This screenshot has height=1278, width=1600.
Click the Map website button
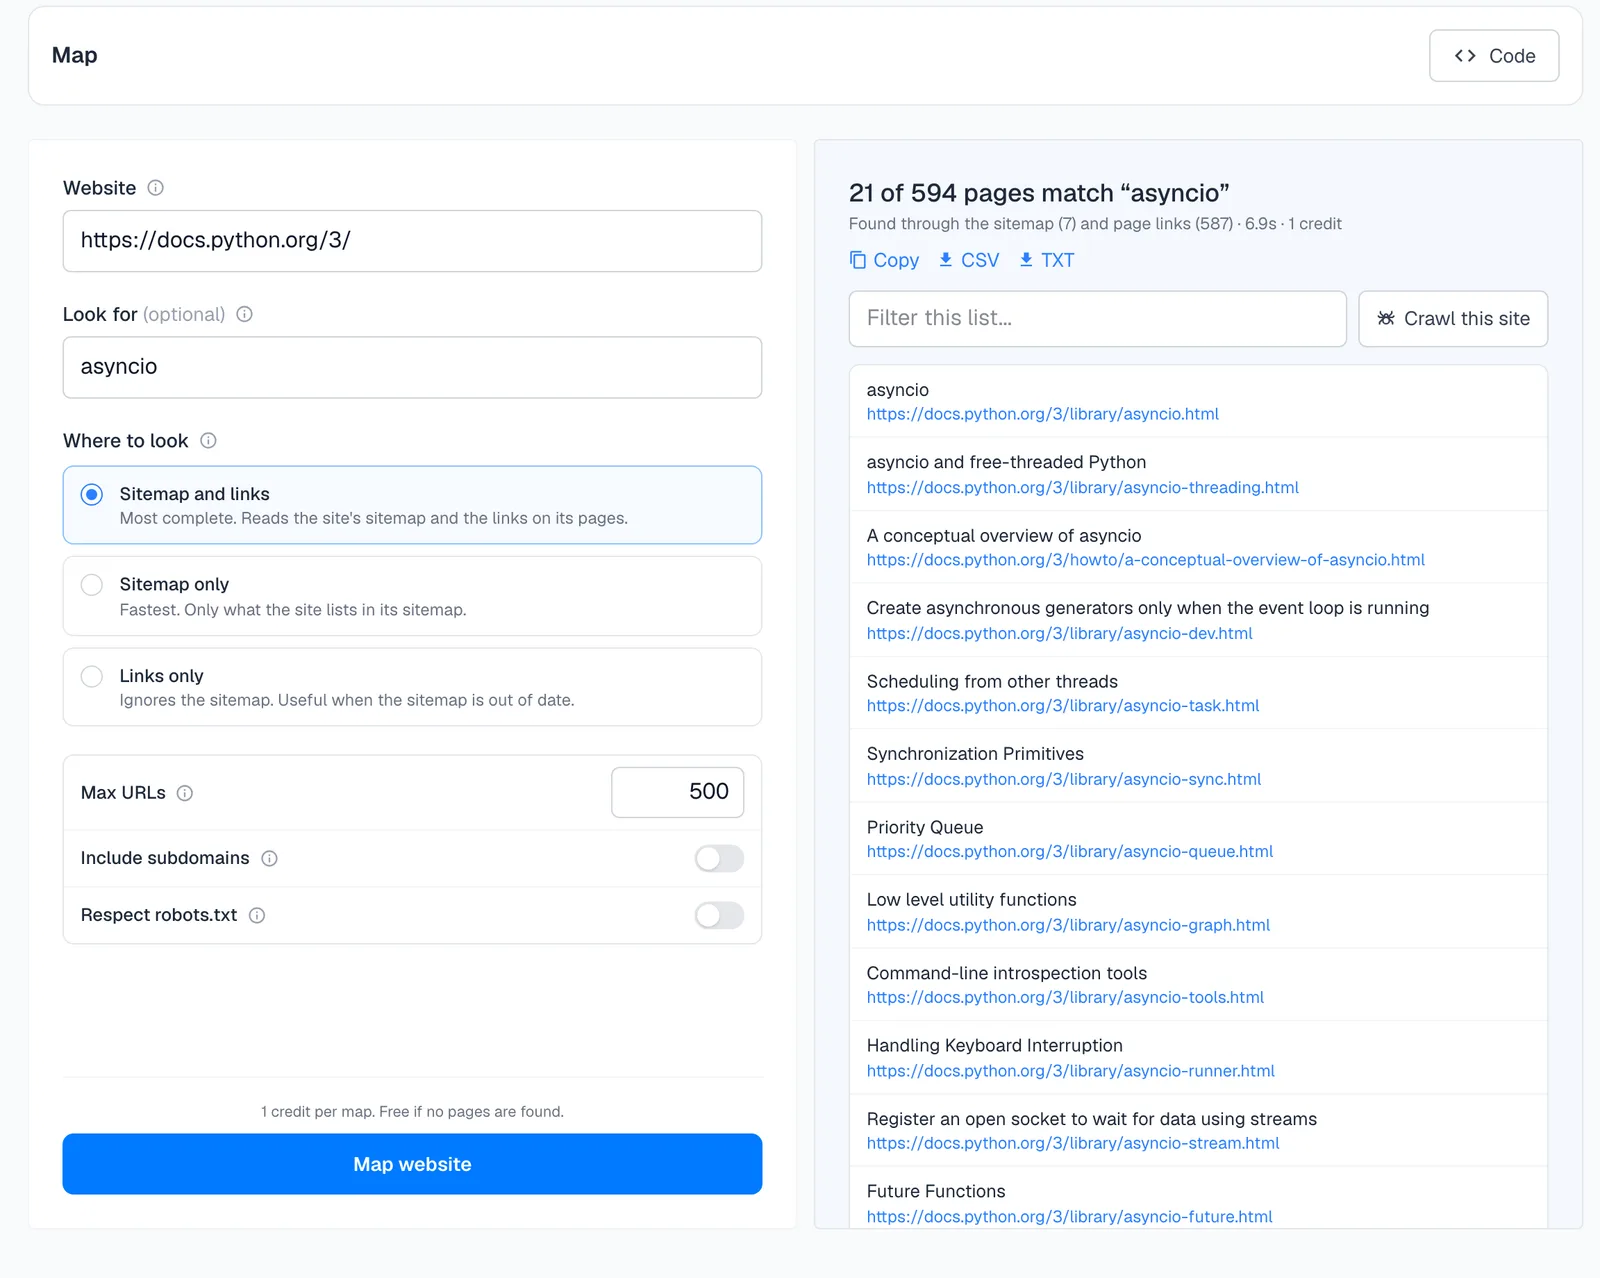(x=412, y=1164)
